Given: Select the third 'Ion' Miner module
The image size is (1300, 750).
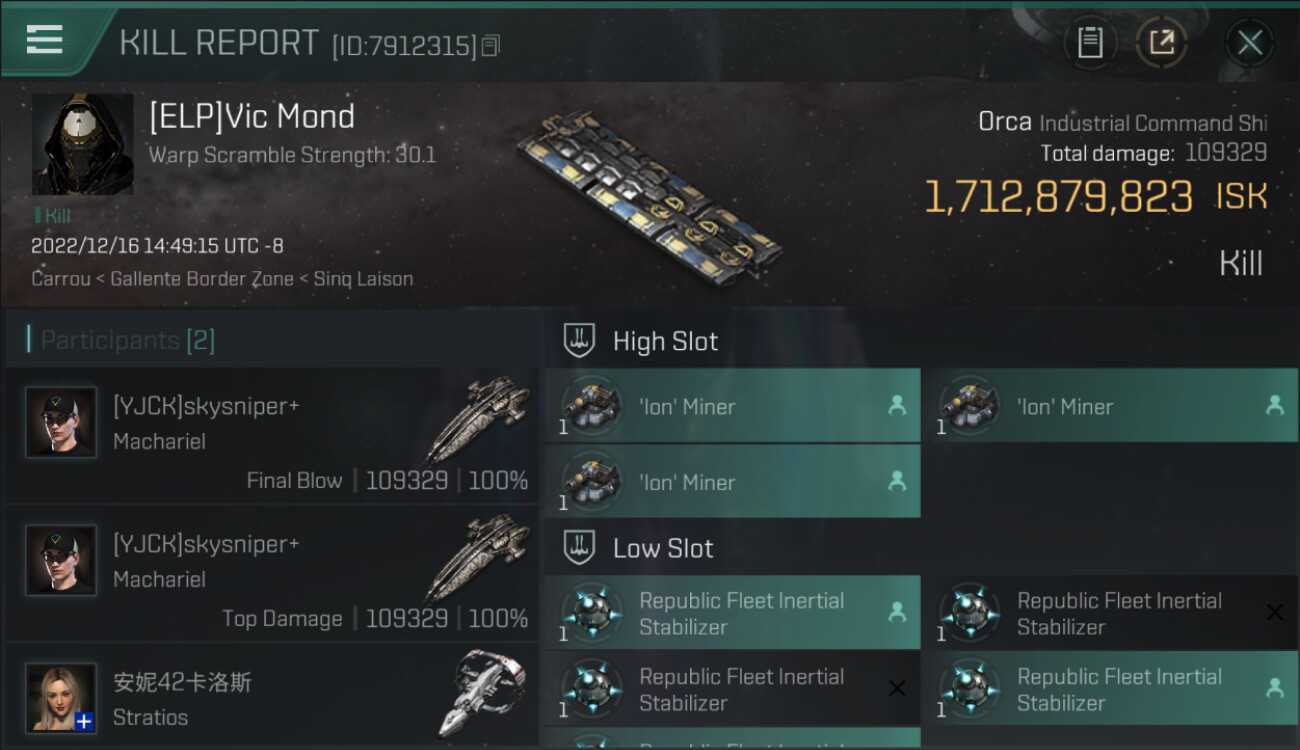Looking at the screenshot, I should point(732,482).
